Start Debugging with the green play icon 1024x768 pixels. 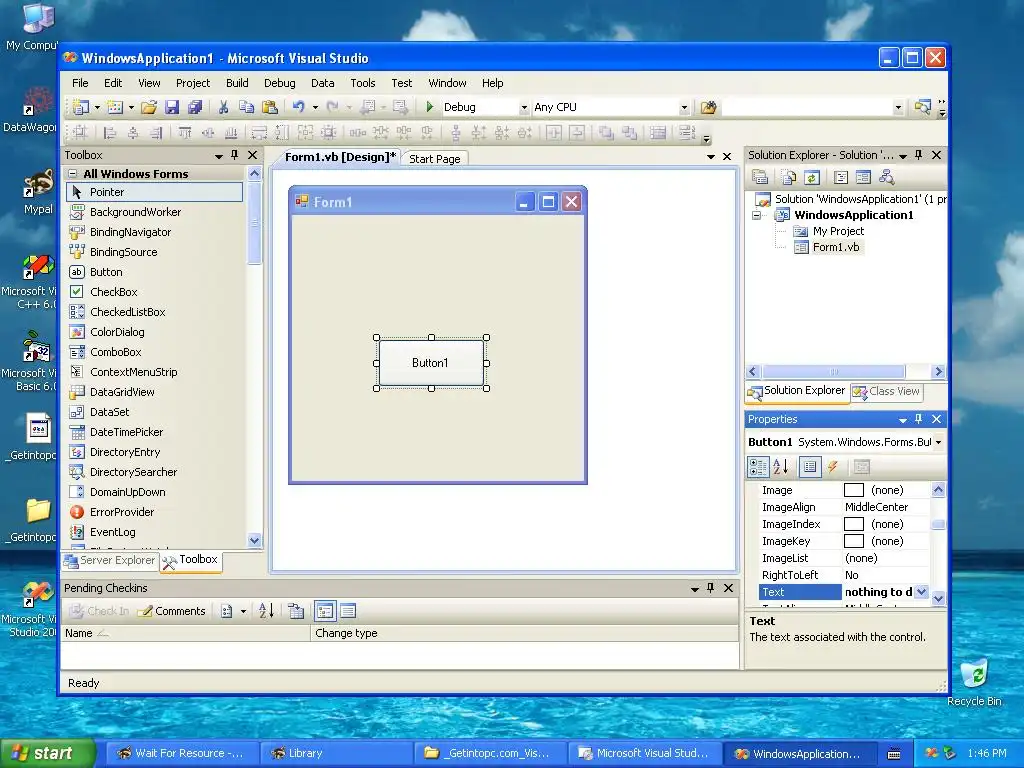430,106
